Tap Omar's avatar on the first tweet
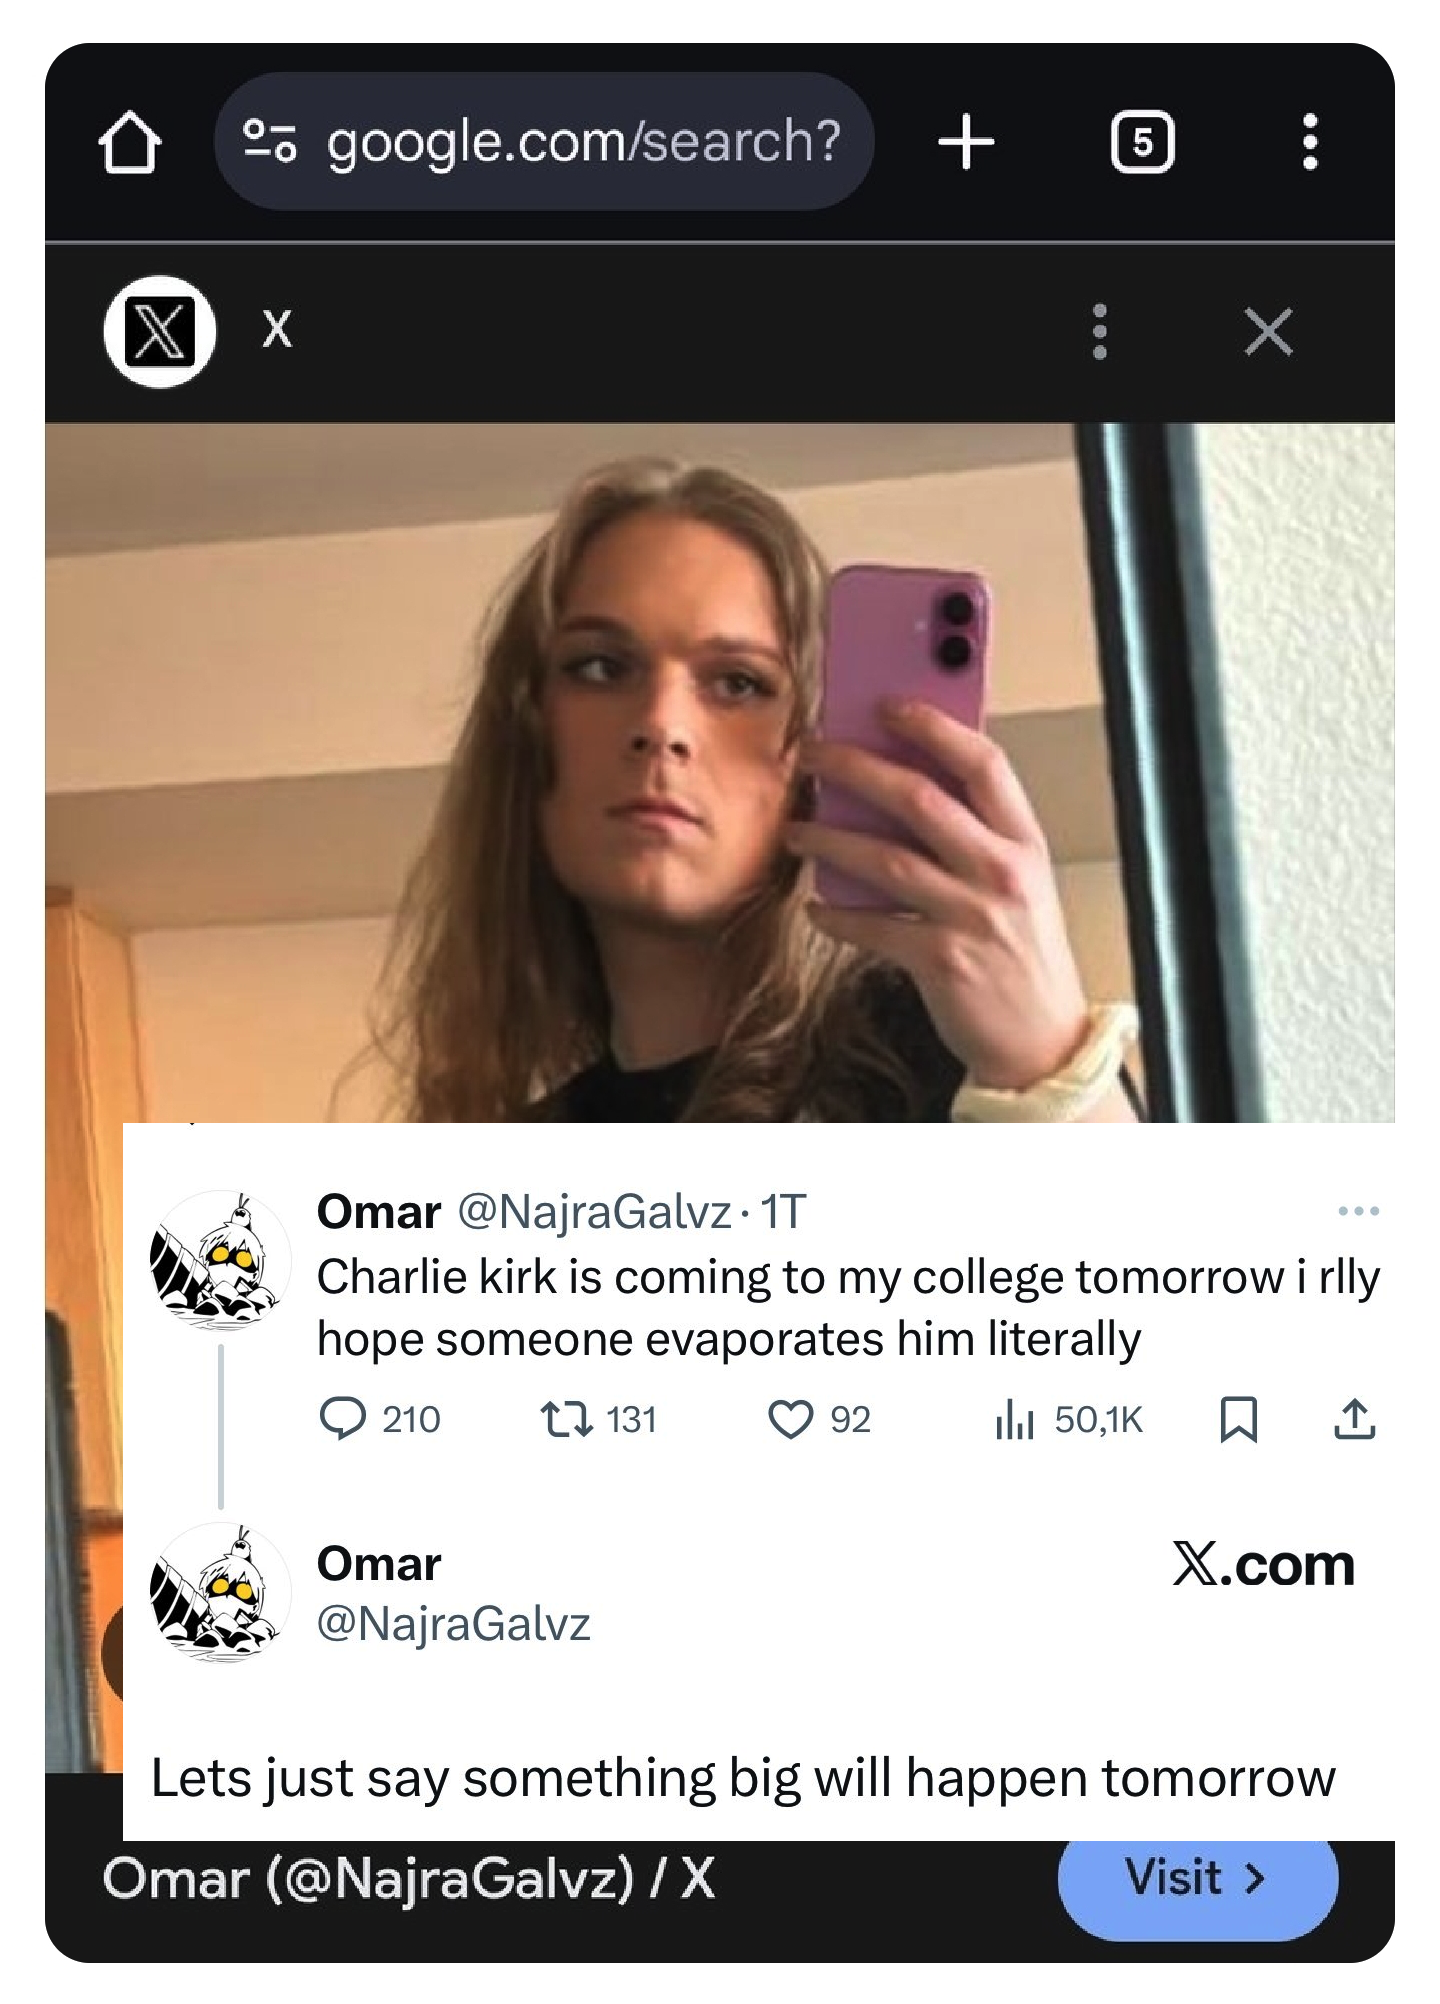Image resolution: width=1440 pixels, height=2004 pixels. click(x=220, y=1259)
